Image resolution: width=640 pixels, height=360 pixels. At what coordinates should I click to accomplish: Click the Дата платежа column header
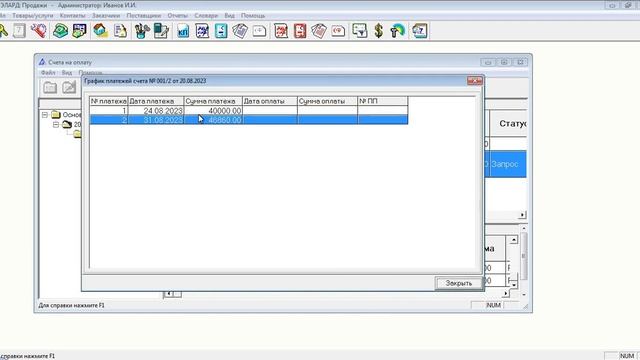coord(156,101)
